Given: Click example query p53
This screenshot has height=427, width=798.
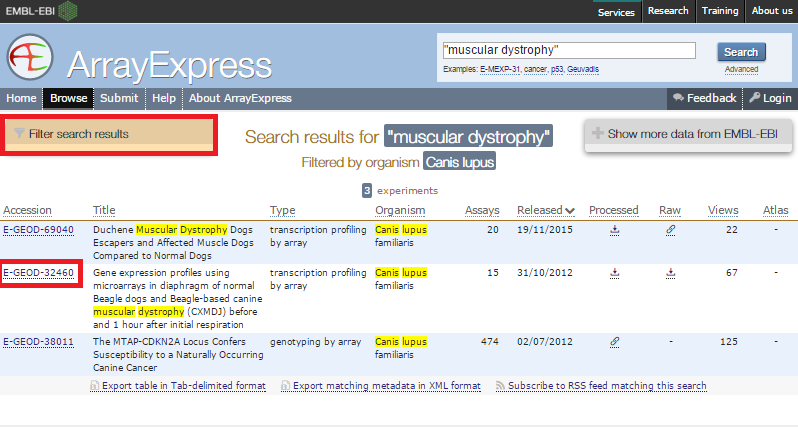Looking at the screenshot, I should (x=557, y=69).
